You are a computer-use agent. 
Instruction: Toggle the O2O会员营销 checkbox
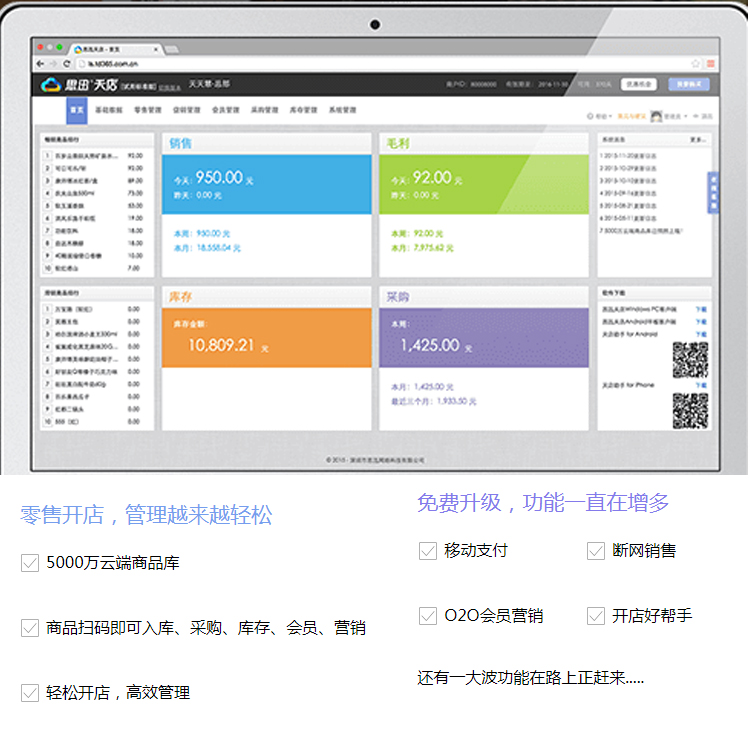(x=428, y=616)
